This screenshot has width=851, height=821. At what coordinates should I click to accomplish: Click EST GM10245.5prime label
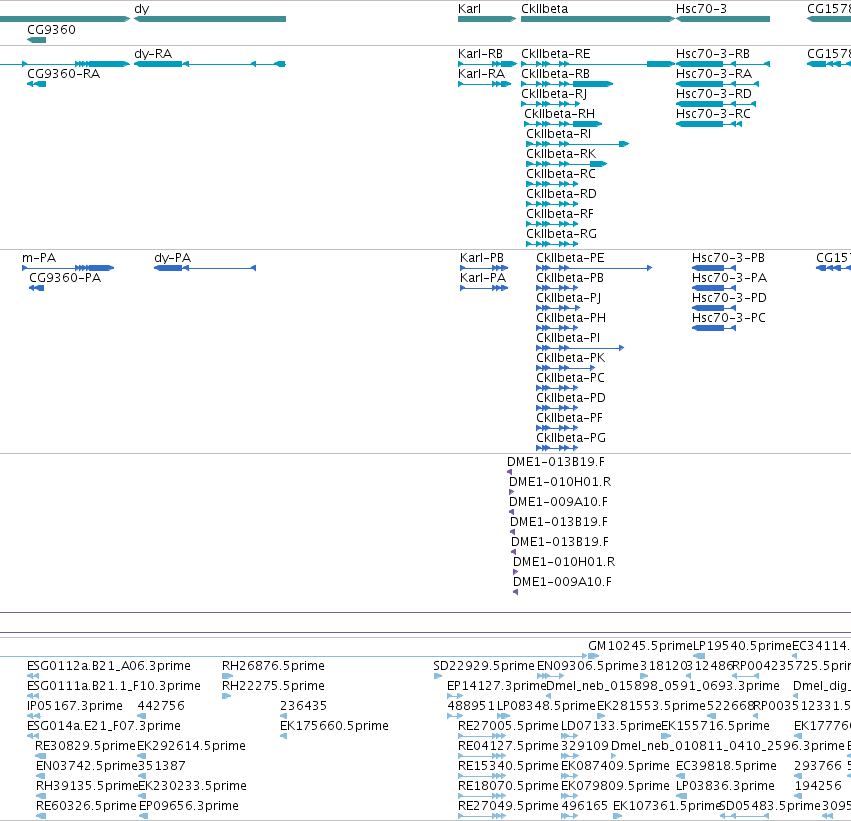641,646
